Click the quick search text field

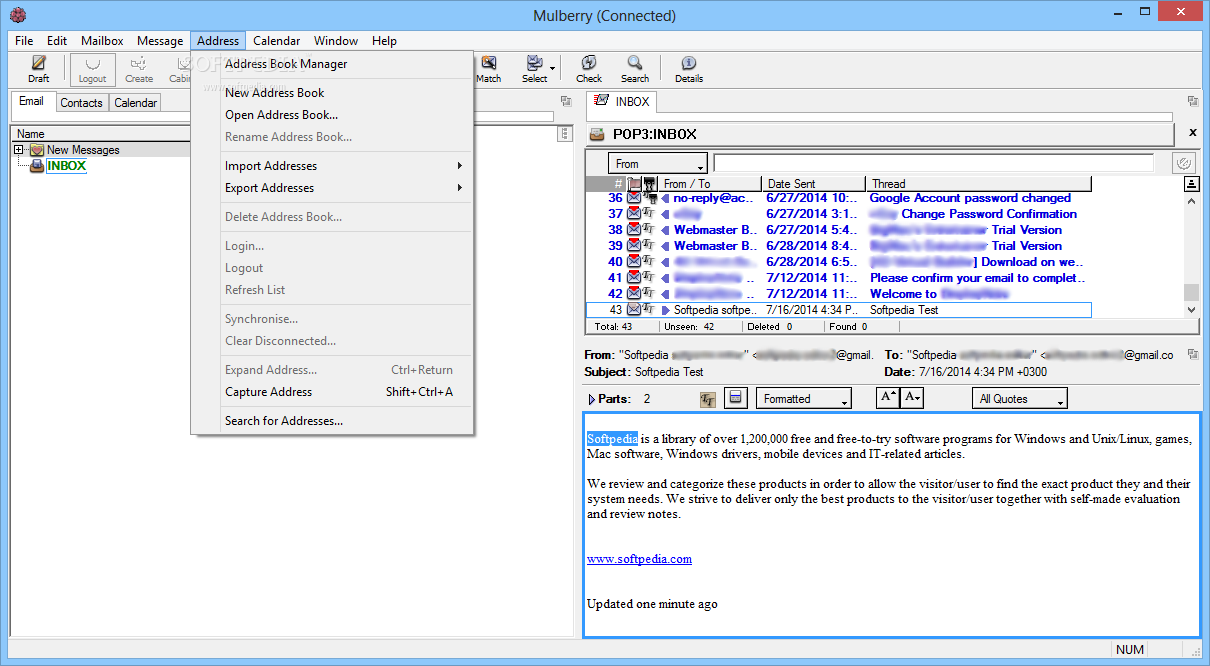coord(933,163)
